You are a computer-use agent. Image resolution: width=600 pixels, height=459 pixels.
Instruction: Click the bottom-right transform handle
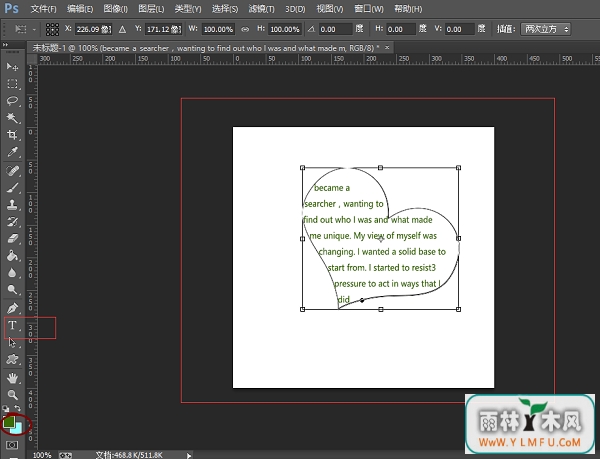coord(458,309)
